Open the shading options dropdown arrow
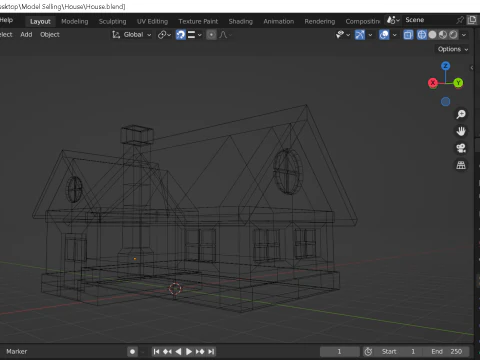Viewport: 480px width, 360px height. coord(464,35)
